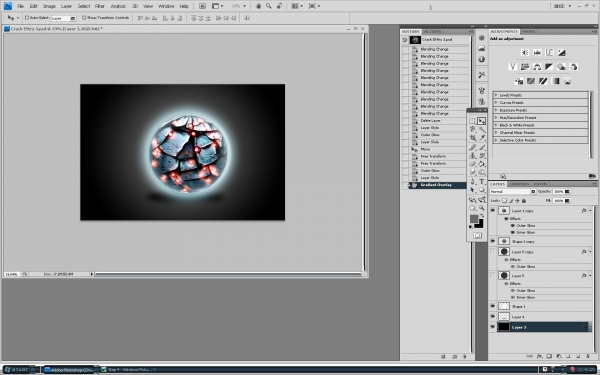Image resolution: width=600 pixels, height=375 pixels.
Task: Select the Rectangular Marquee tool
Action: (x=473, y=121)
